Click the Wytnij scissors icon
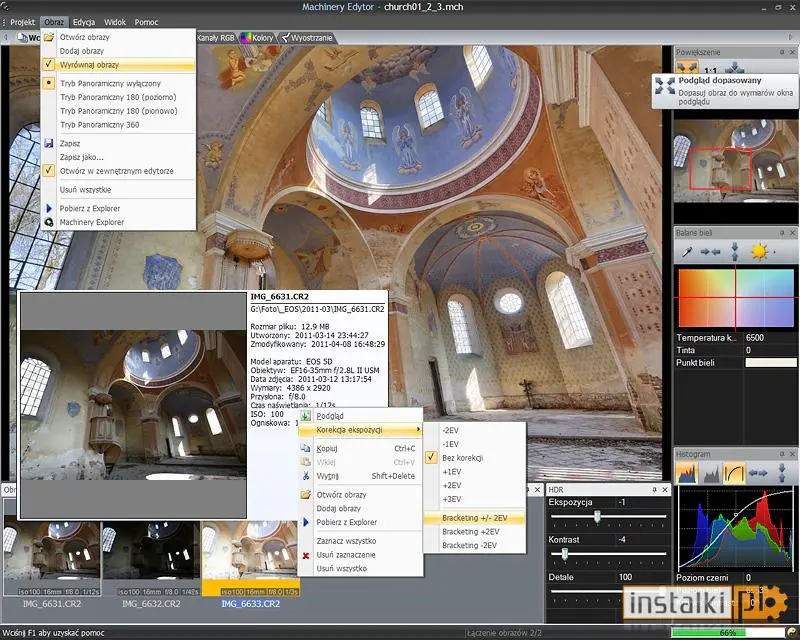The height and width of the screenshot is (640, 800). point(306,476)
